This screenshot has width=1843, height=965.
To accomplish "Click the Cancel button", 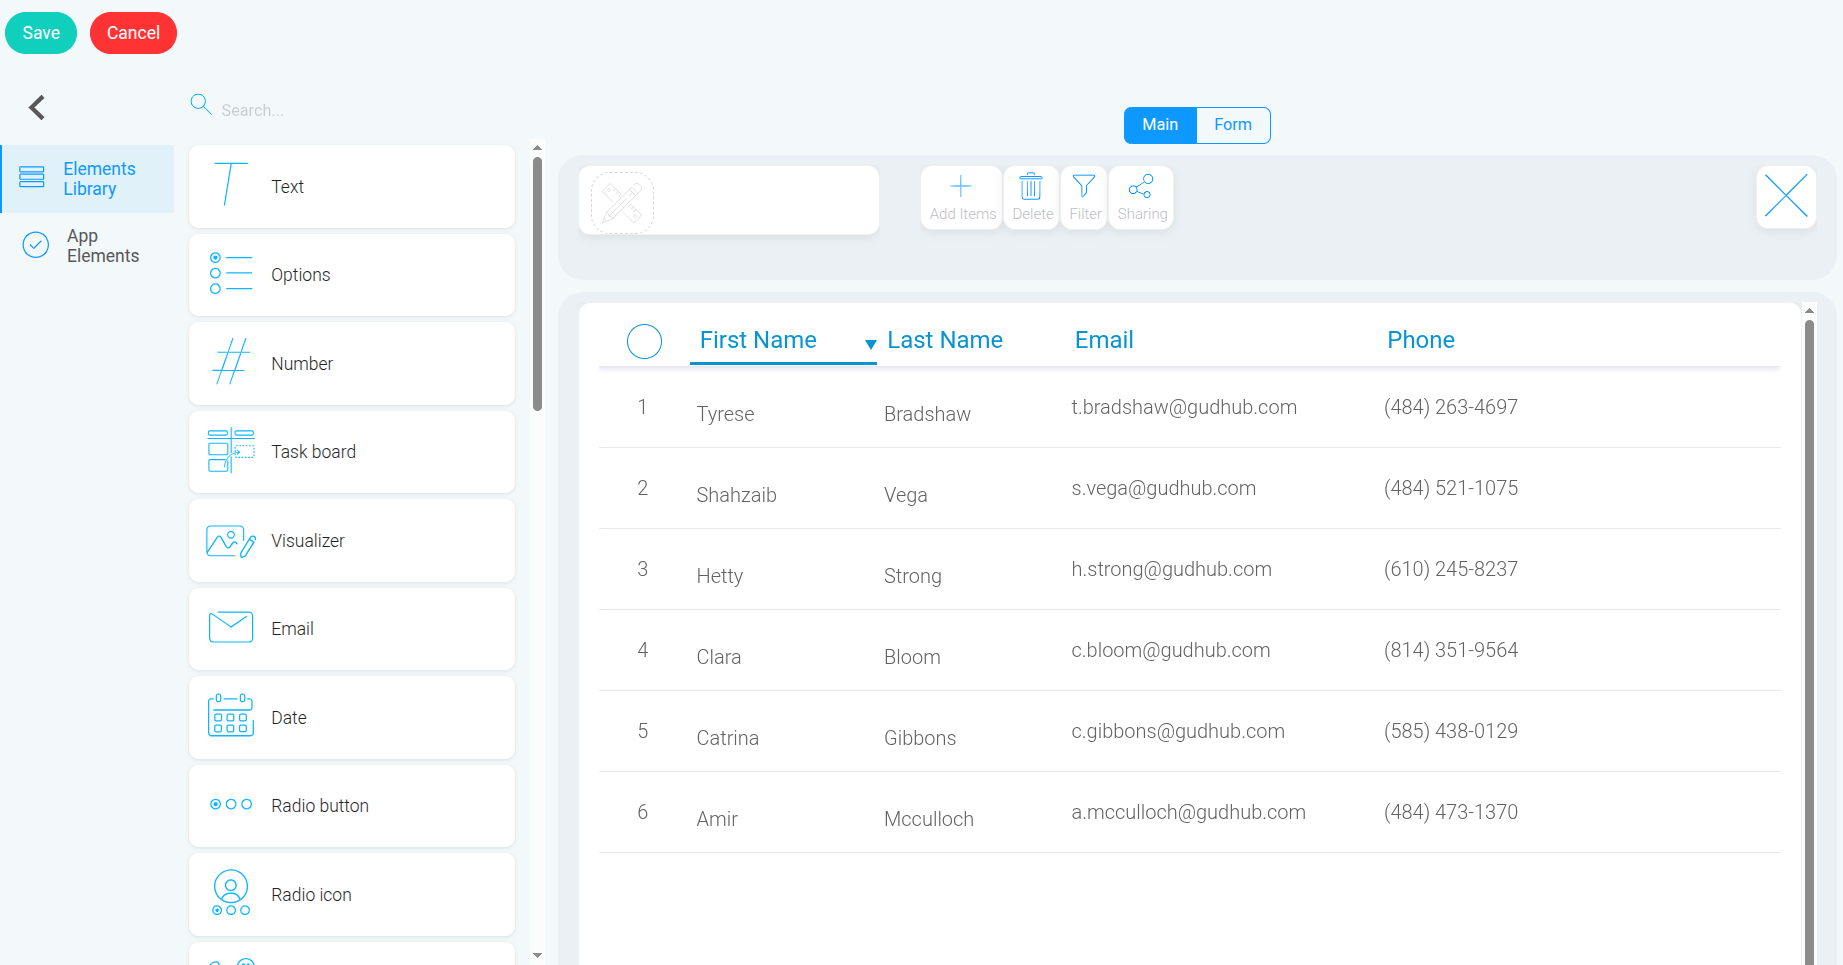I will pos(133,33).
